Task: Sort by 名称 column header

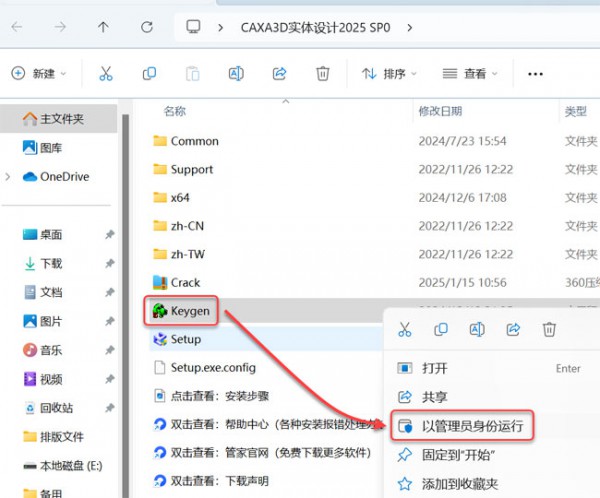Action: tap(174, 111)
